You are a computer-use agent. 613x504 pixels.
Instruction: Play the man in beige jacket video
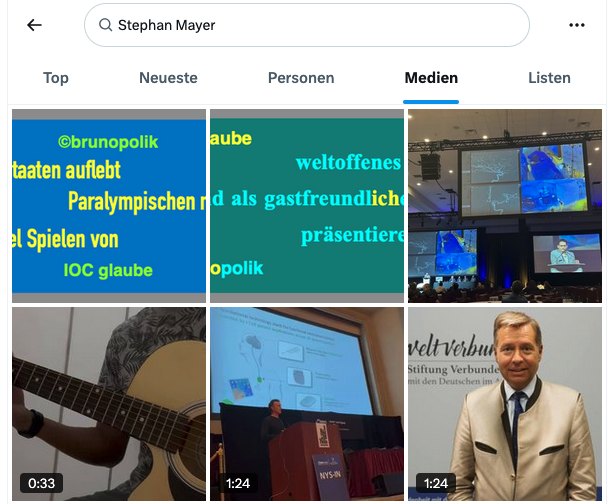point(505,404)
